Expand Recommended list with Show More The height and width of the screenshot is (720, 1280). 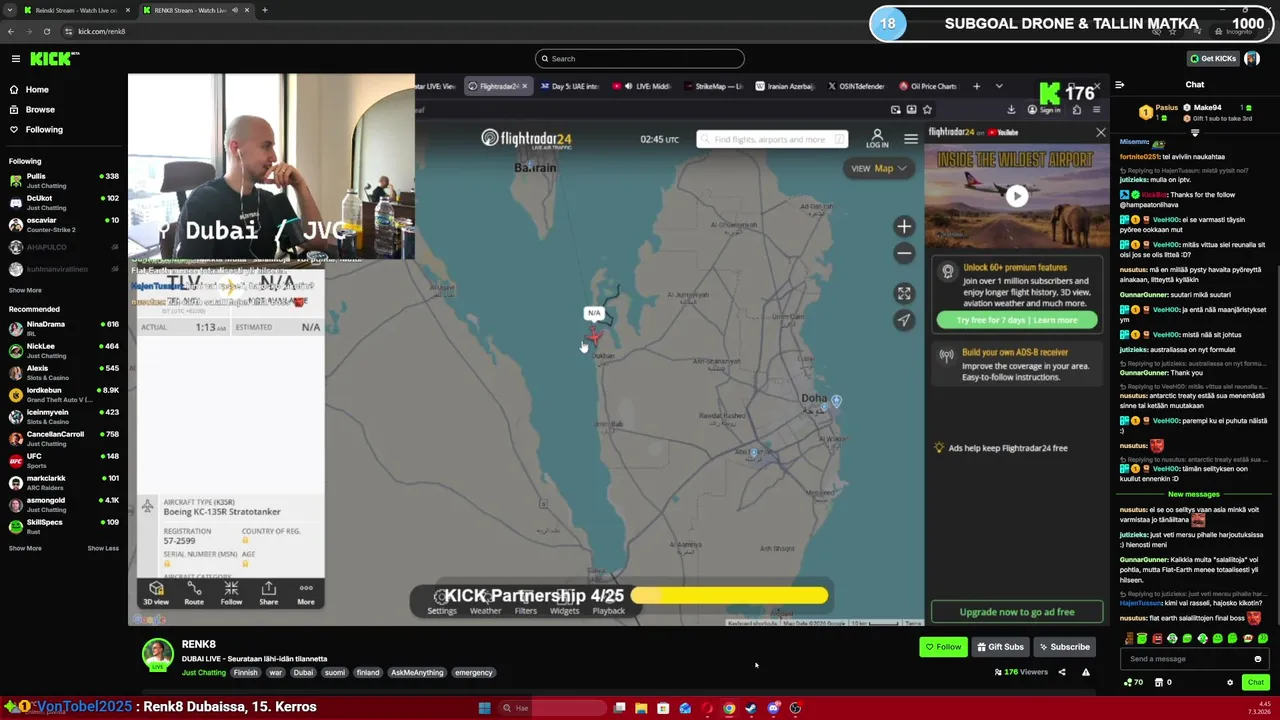[26, 549]
